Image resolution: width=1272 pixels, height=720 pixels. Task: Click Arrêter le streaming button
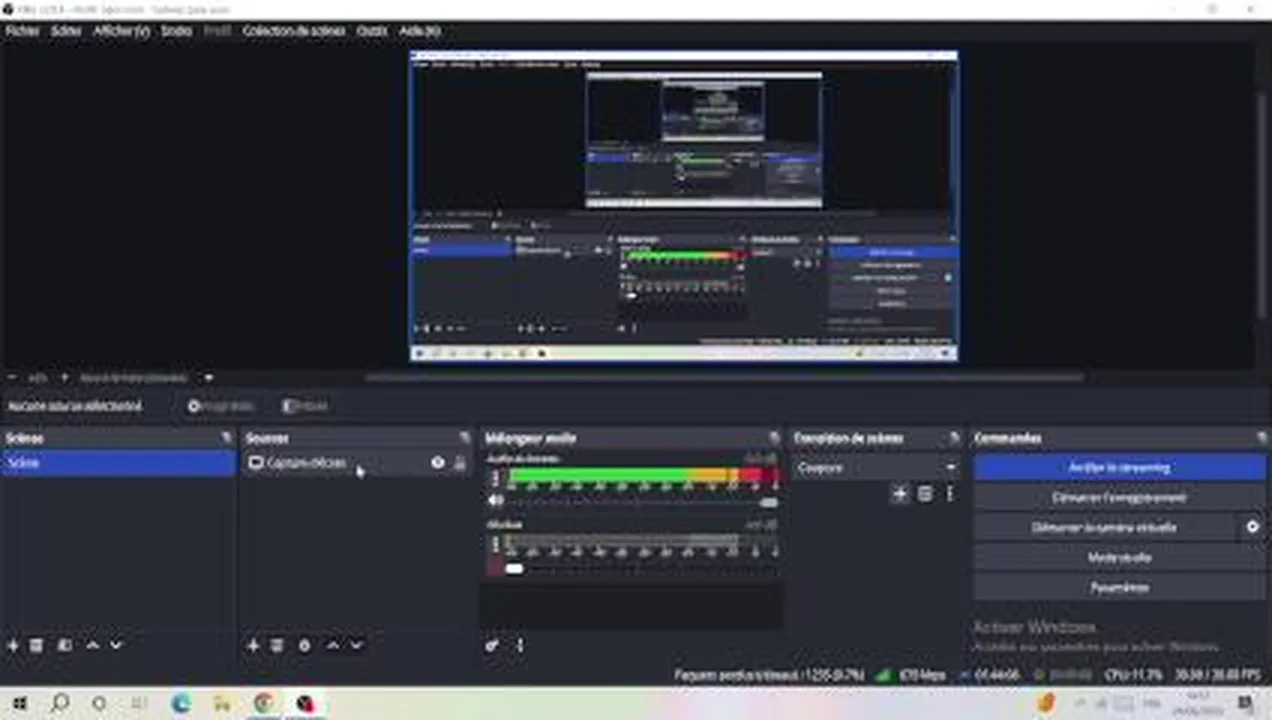coord(1119,467)
